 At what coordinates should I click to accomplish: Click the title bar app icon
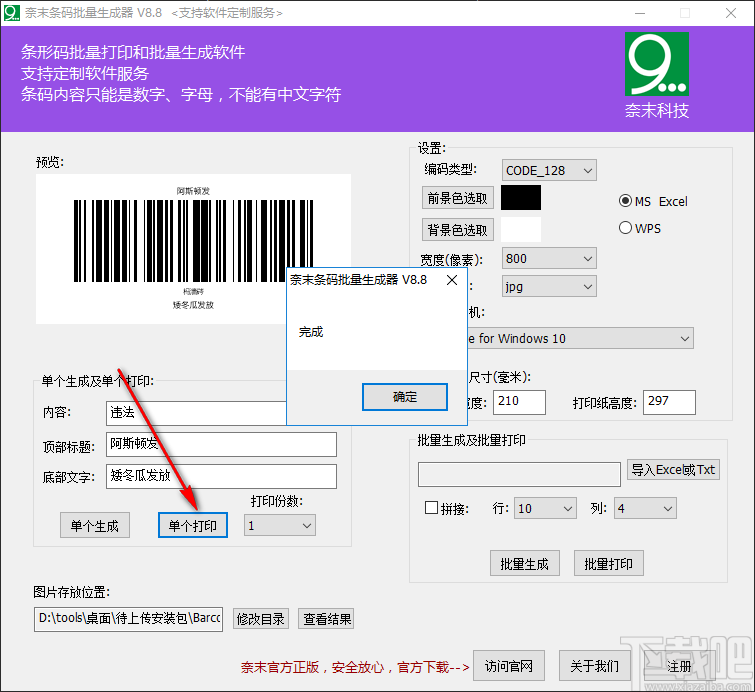coord(12,13)
